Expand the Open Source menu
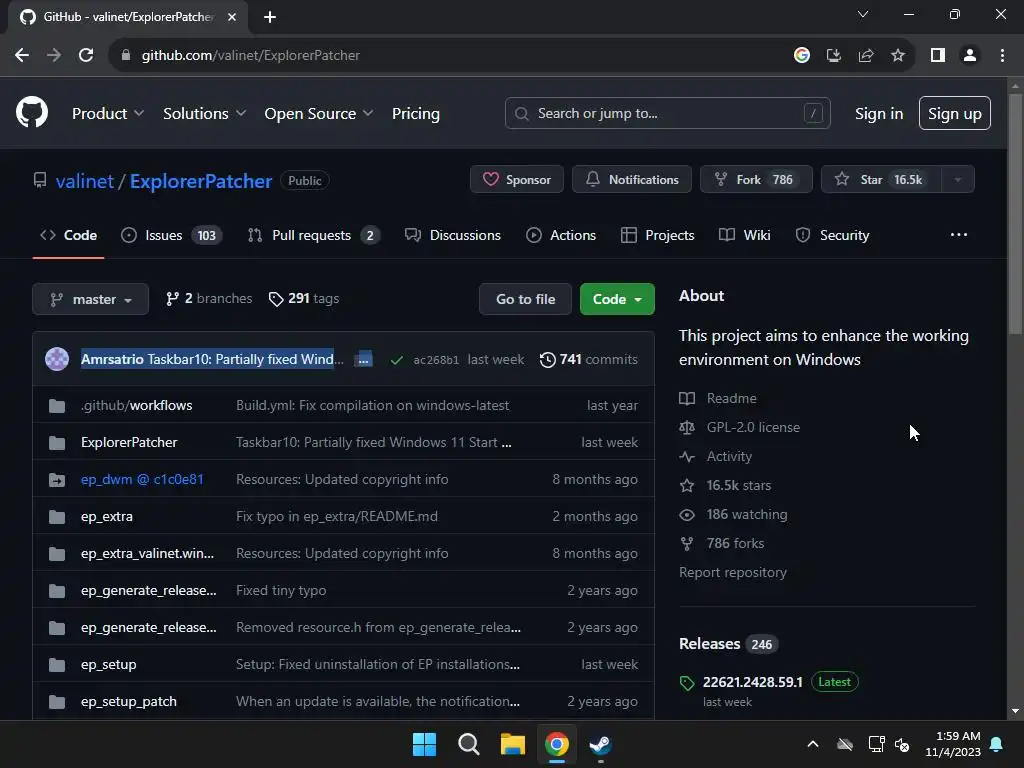 click(x=319, y=113)
